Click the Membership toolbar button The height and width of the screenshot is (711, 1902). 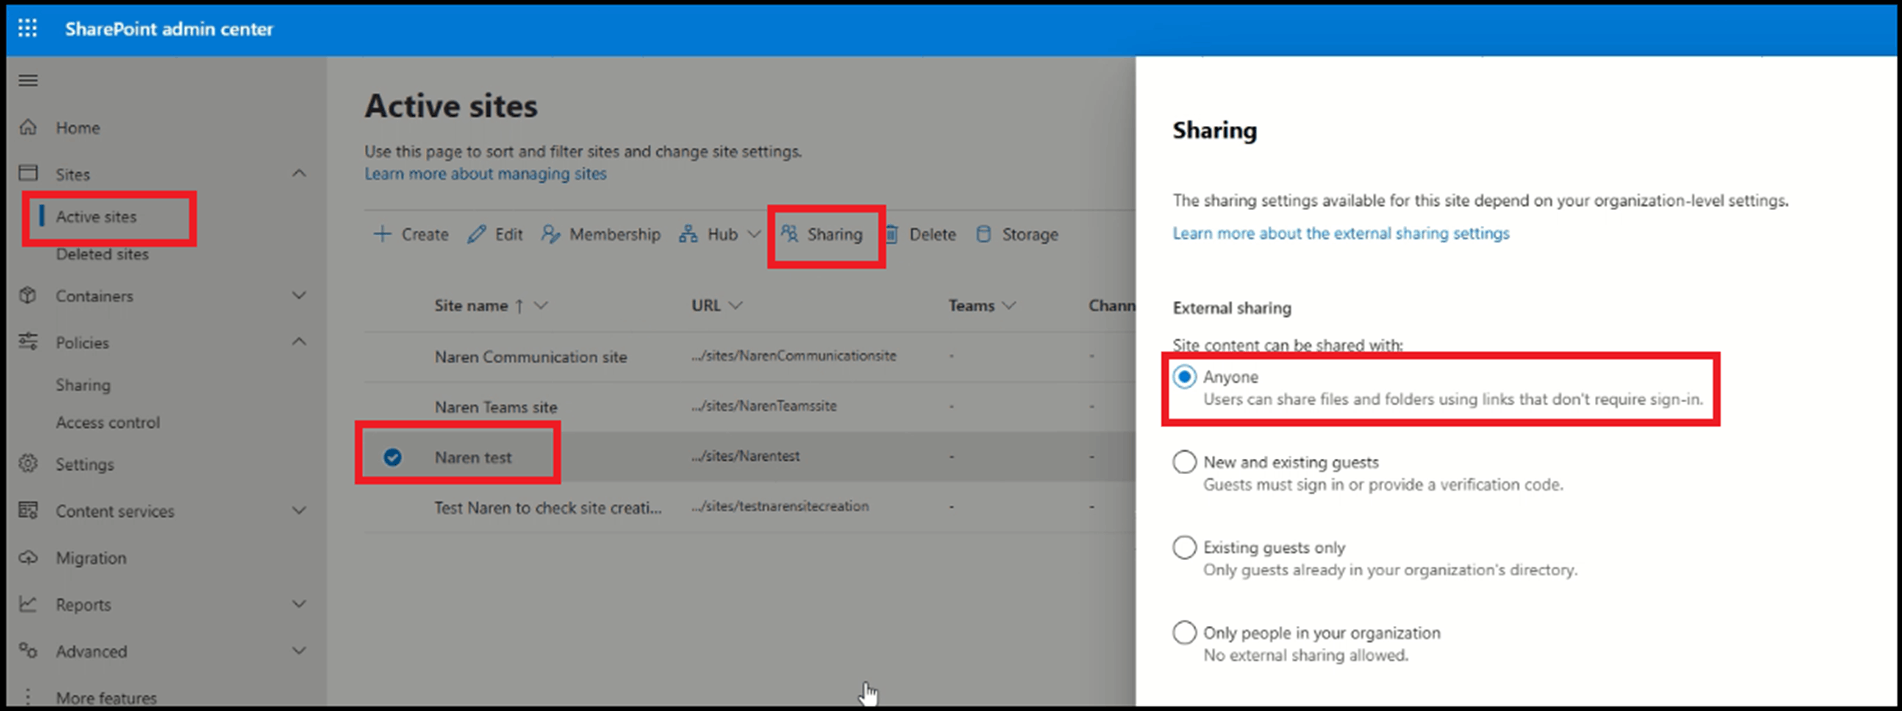(600, 234)
